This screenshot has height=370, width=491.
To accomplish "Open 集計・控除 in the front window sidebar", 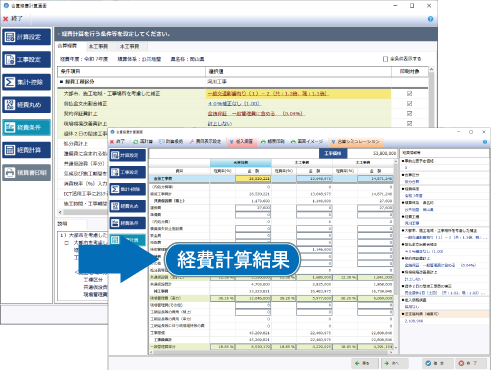I will coord(128,189).
